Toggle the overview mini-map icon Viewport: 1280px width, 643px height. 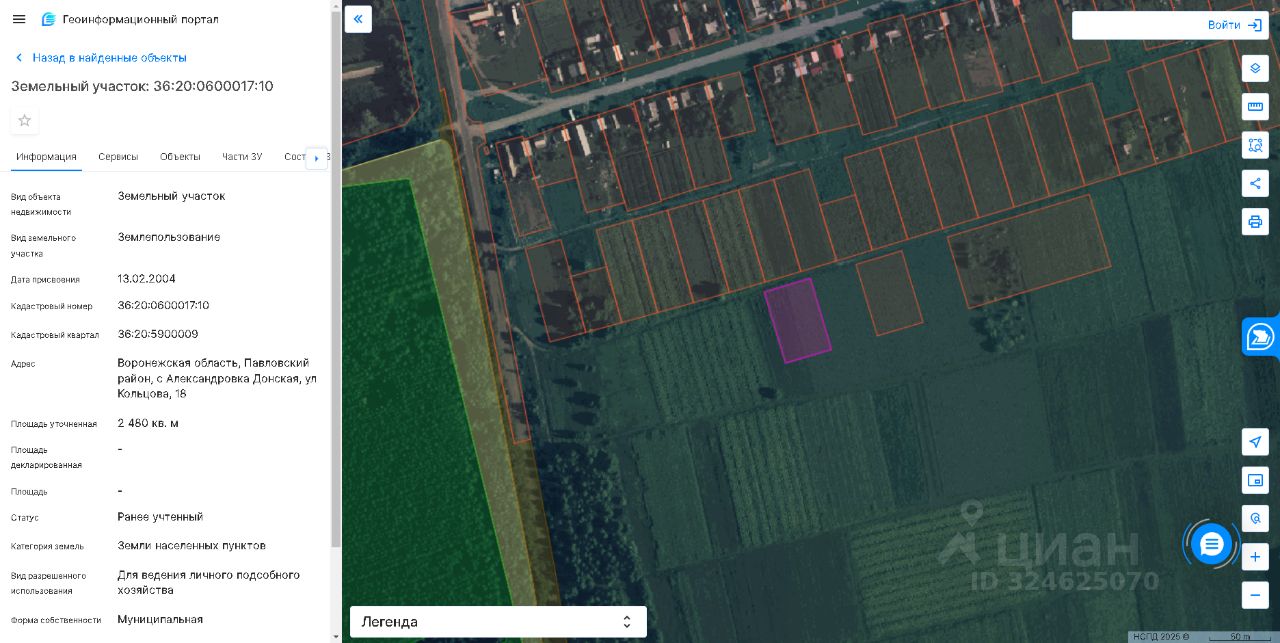(1255, 480)
